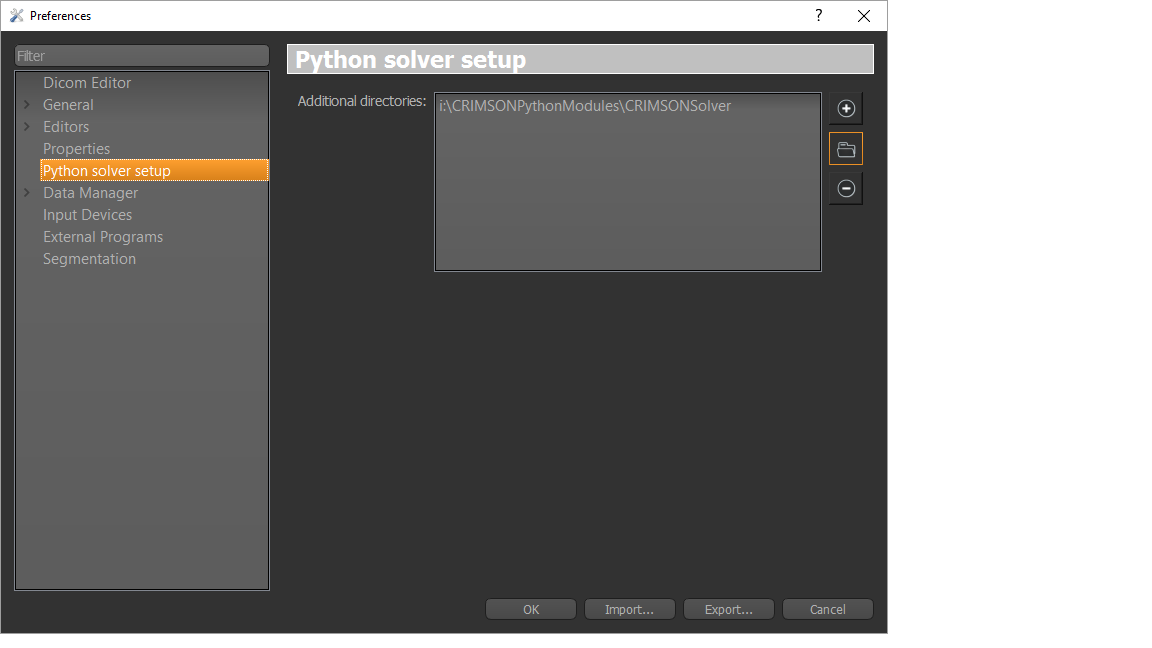
Task: Select Python solver setup entry
Action: coord(107,171)
